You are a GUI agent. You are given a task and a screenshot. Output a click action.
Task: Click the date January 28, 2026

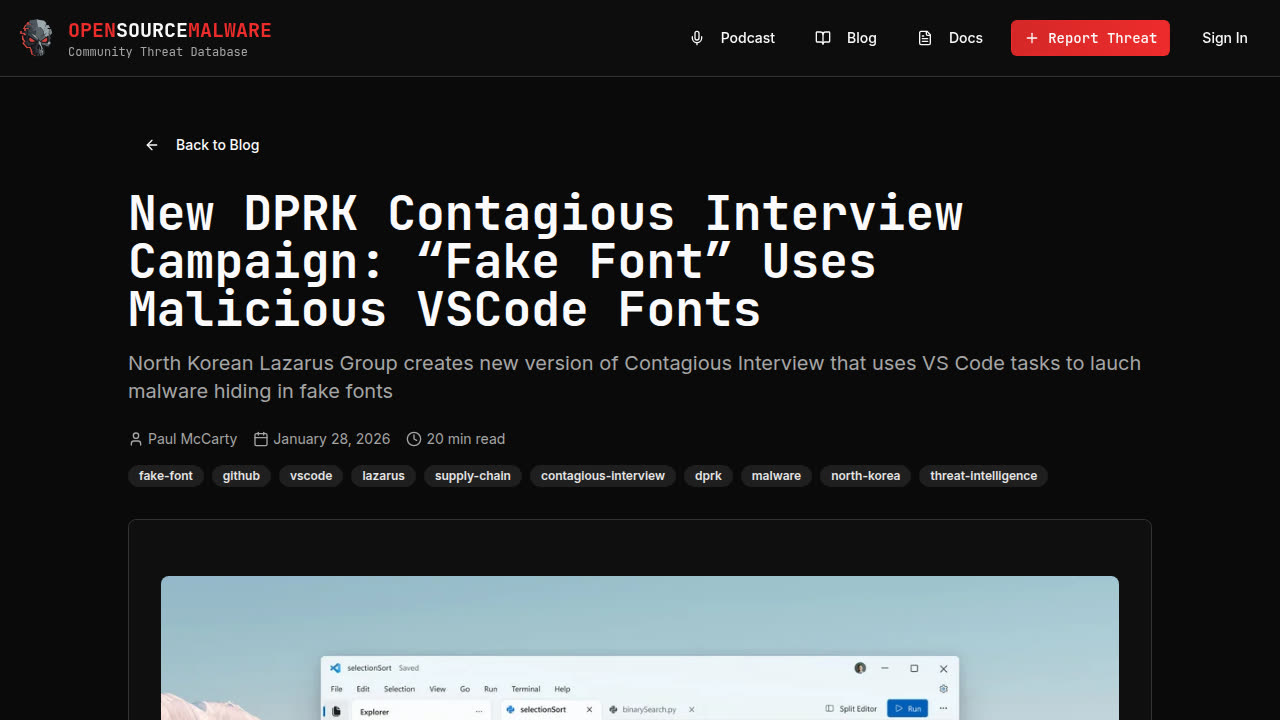(332, 439)
